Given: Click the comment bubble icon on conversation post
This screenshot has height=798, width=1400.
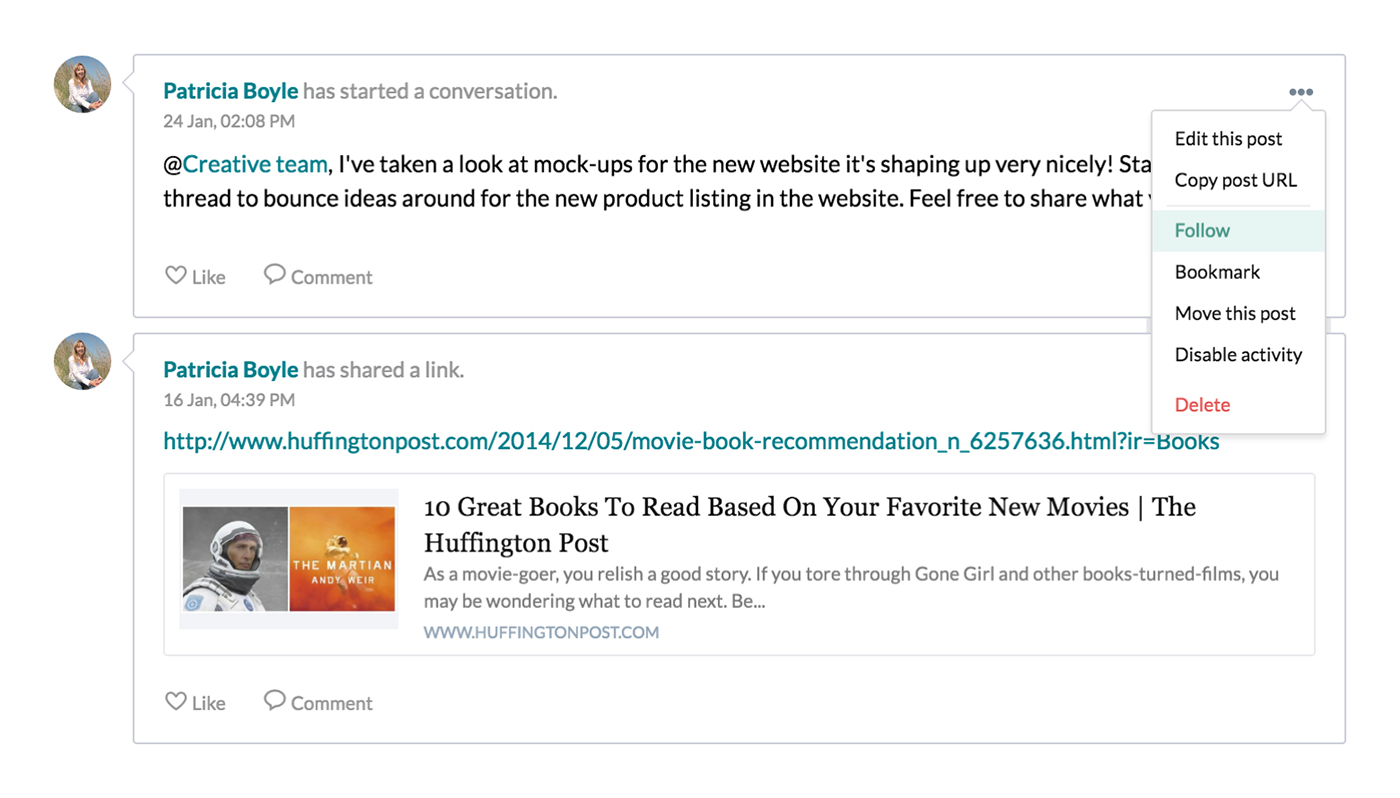Looking at the screenshot, I should click(x=274, y=274).
